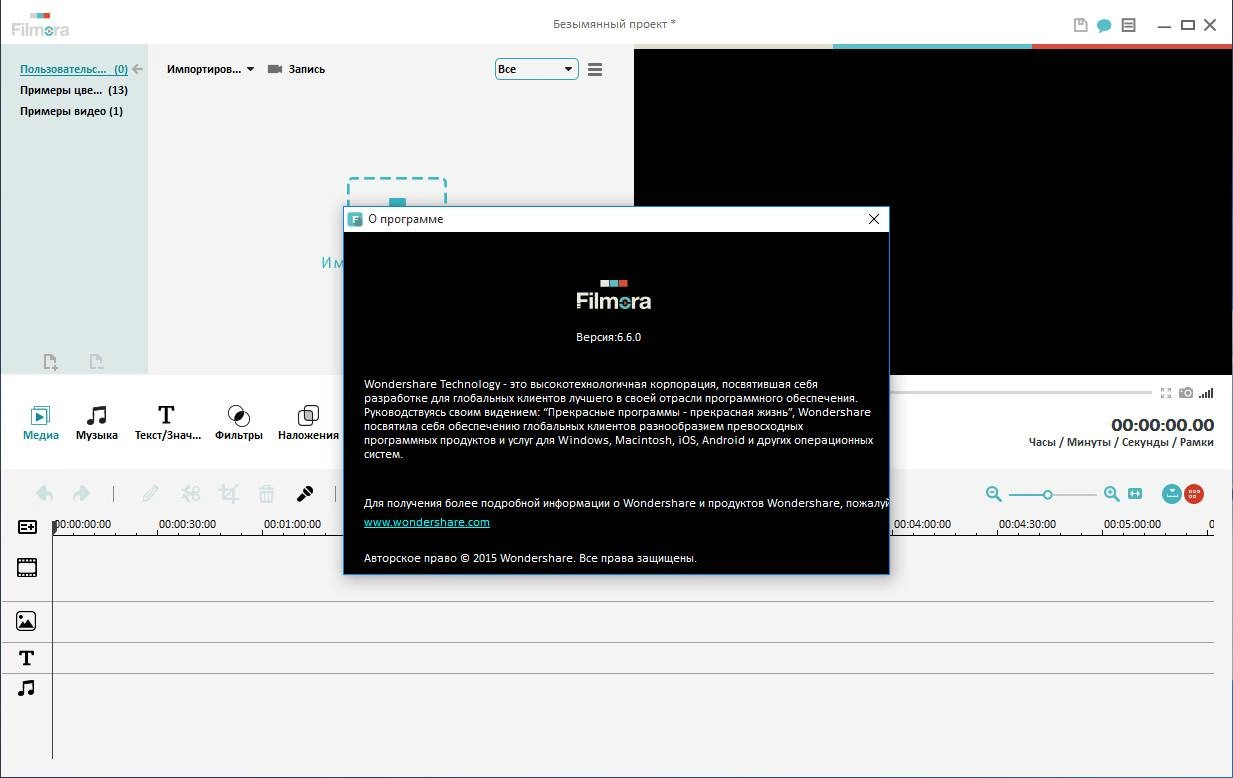Select the text track T icon

click(27, 658)
